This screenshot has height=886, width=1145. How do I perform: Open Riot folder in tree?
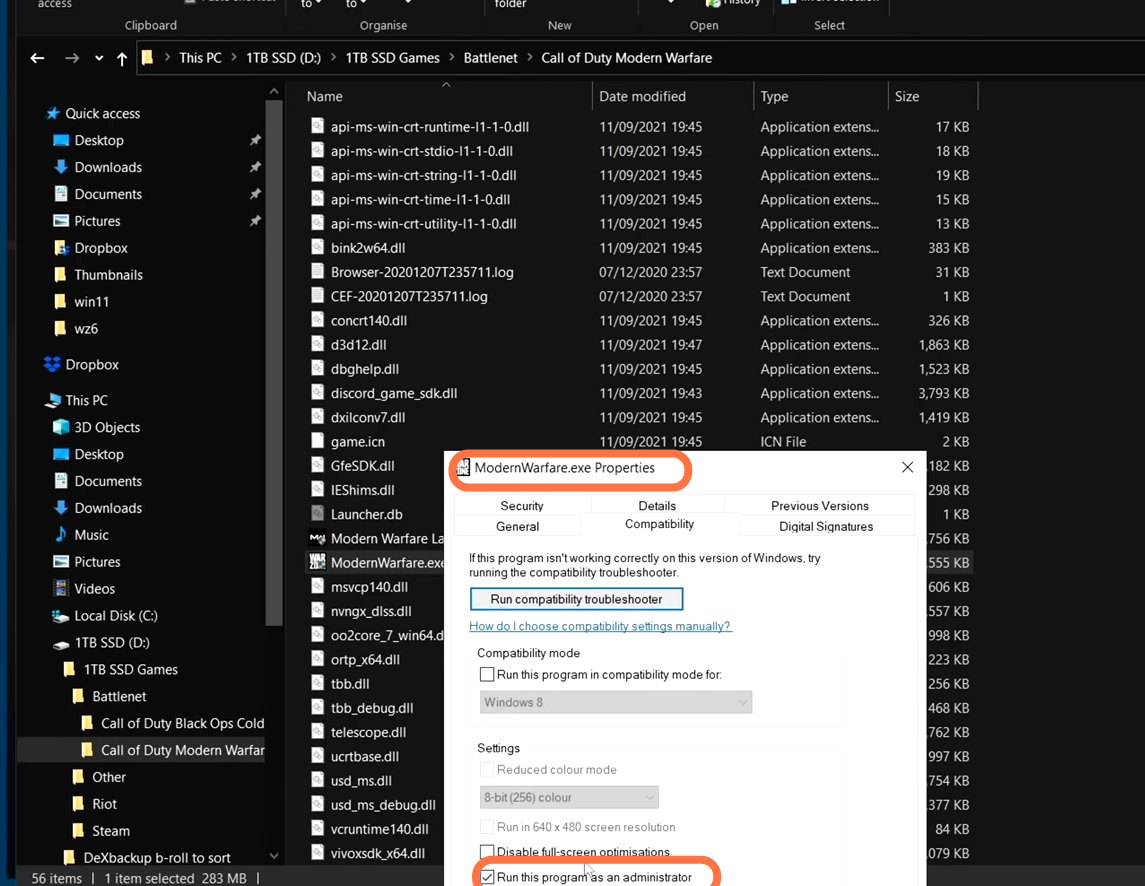point(104,804)
